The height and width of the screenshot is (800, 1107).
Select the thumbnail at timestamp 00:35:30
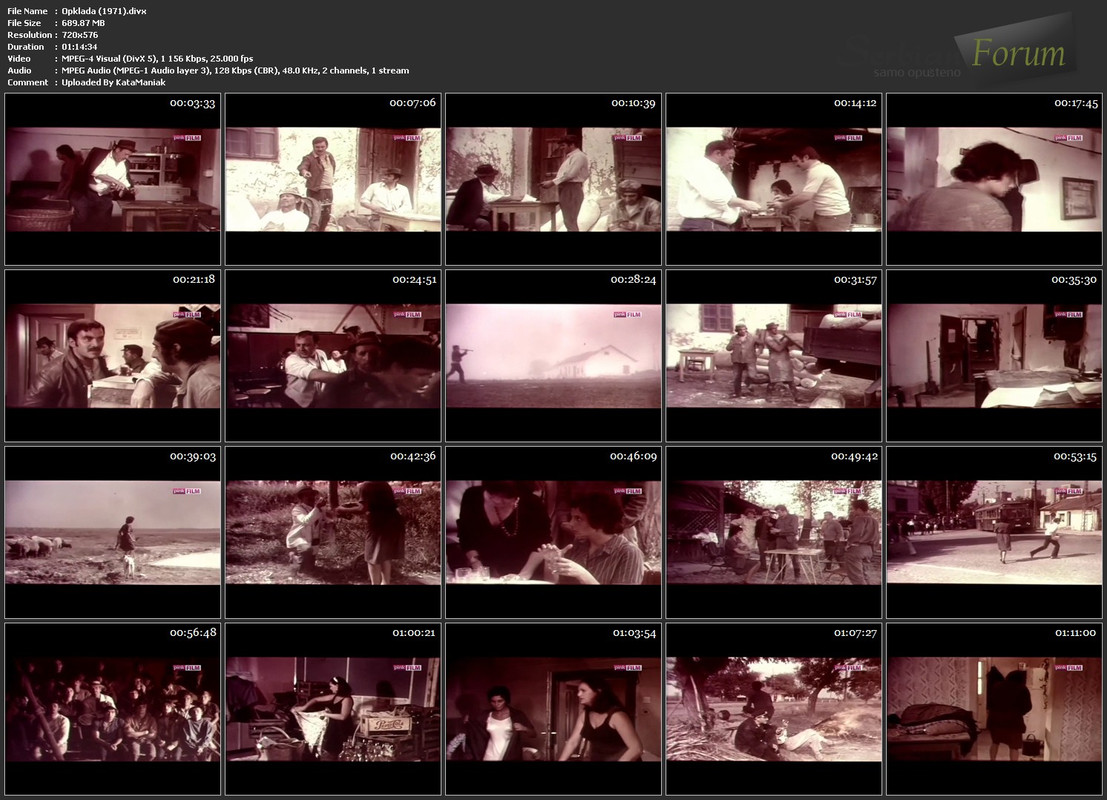pos(994,356)
